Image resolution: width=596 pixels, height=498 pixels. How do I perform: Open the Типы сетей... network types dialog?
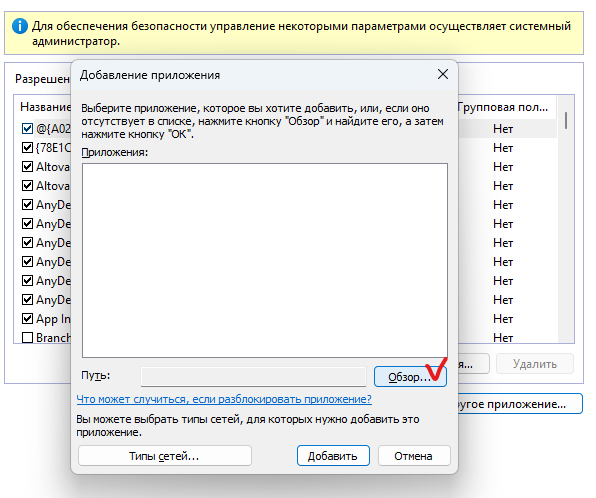point(165,456)
